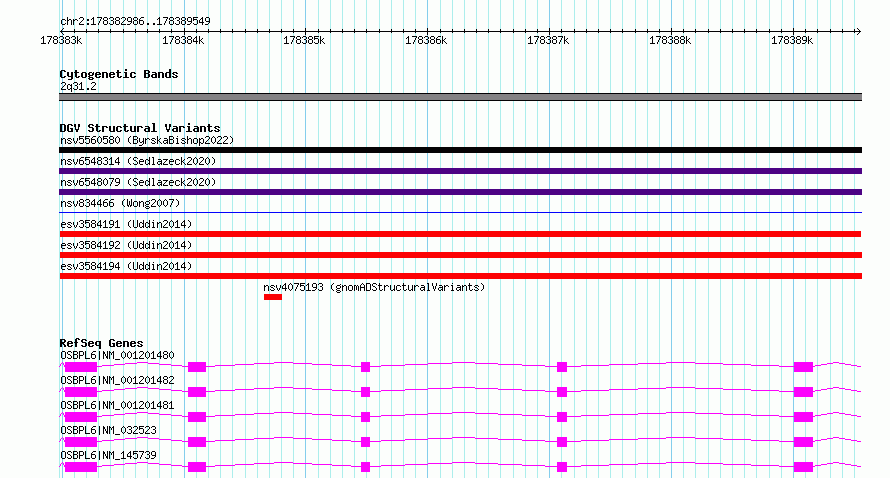The image size is (890, 478).
Task: Select the 178384k ruler position label
Action: [183, 40]
